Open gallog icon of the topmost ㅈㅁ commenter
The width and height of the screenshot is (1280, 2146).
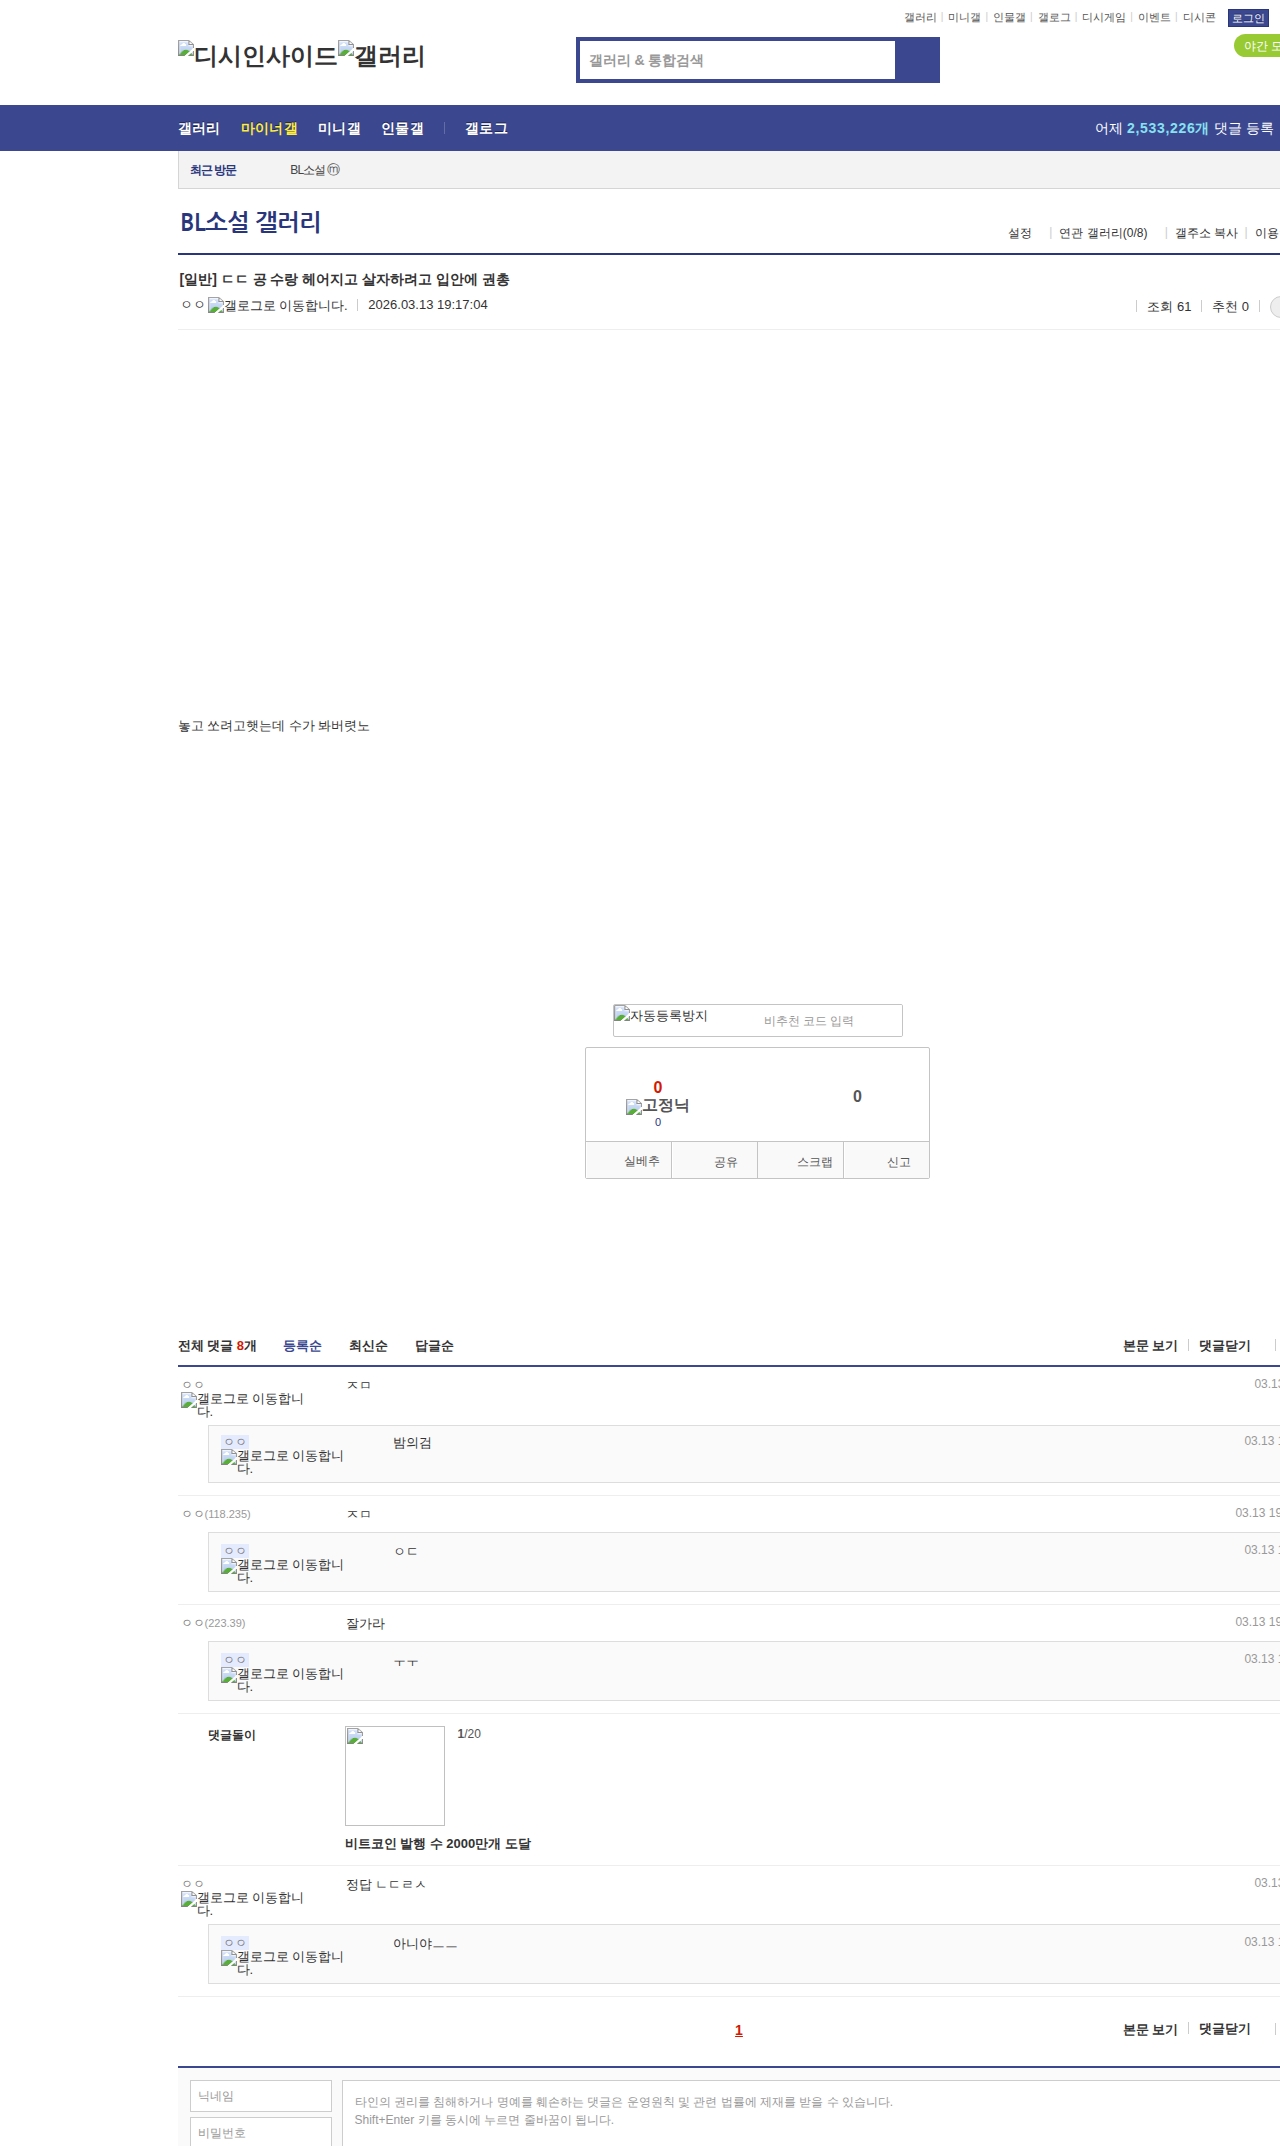pyautogui.click(x=242, y=1404)
